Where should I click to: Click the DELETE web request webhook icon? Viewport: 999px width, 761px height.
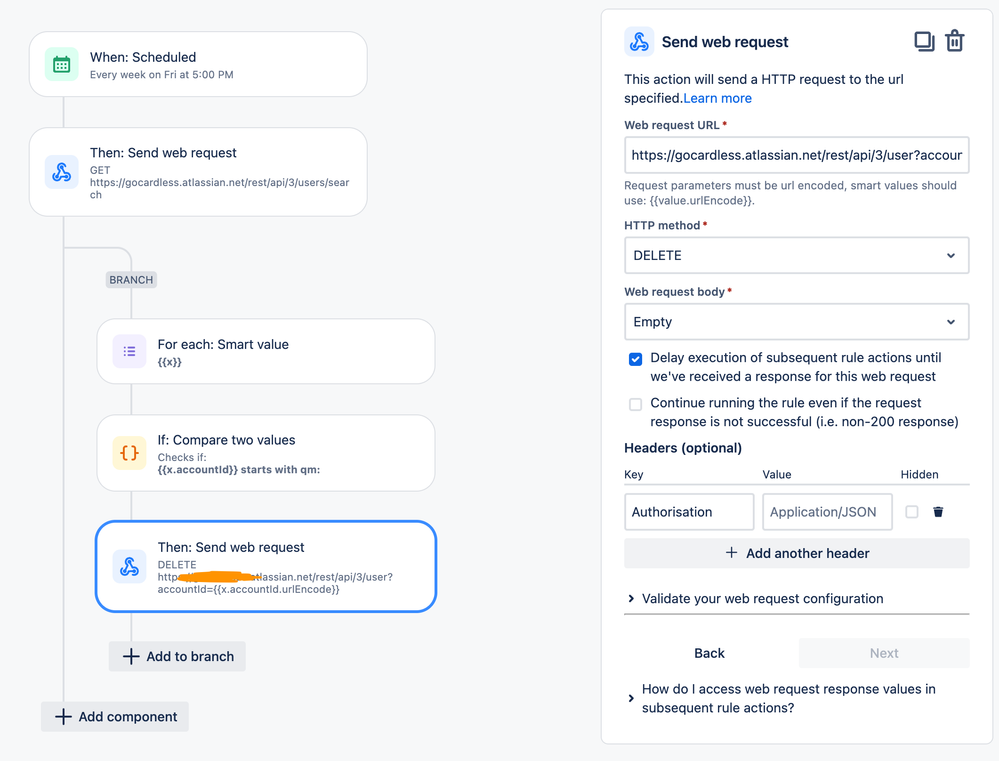(x=129, y=567)
